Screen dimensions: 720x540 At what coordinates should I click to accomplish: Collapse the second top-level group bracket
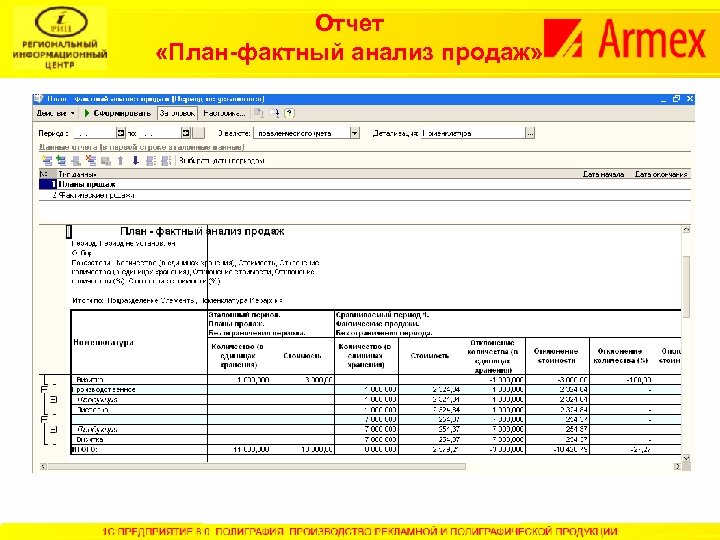(44, 419)
